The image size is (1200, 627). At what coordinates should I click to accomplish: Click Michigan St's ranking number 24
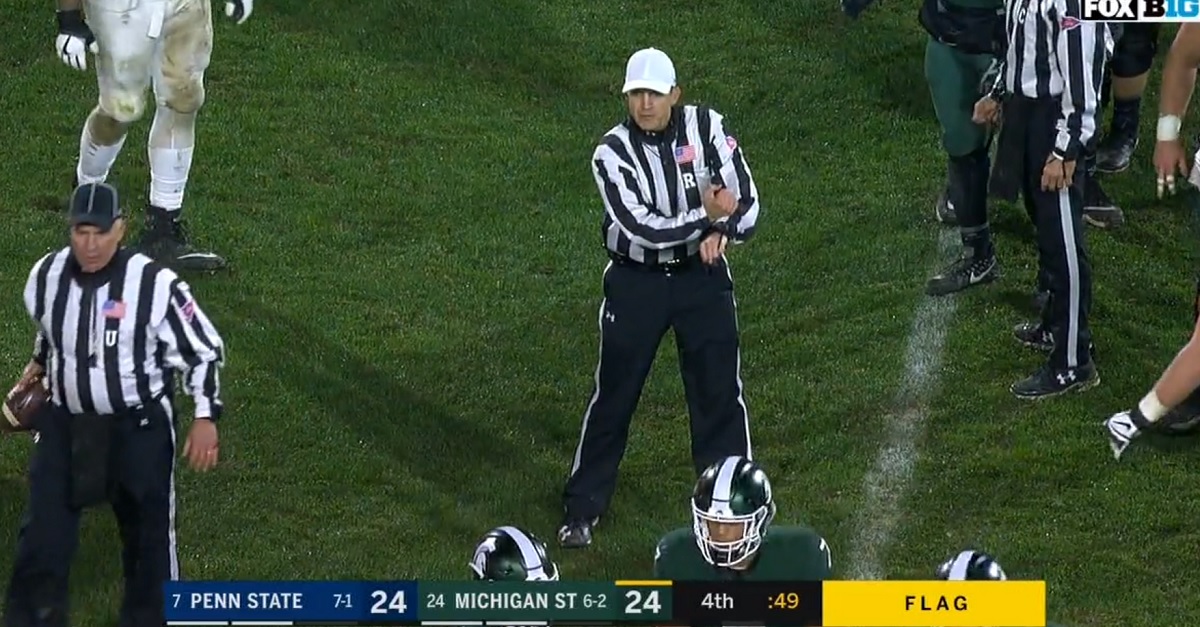pos(435,602)
